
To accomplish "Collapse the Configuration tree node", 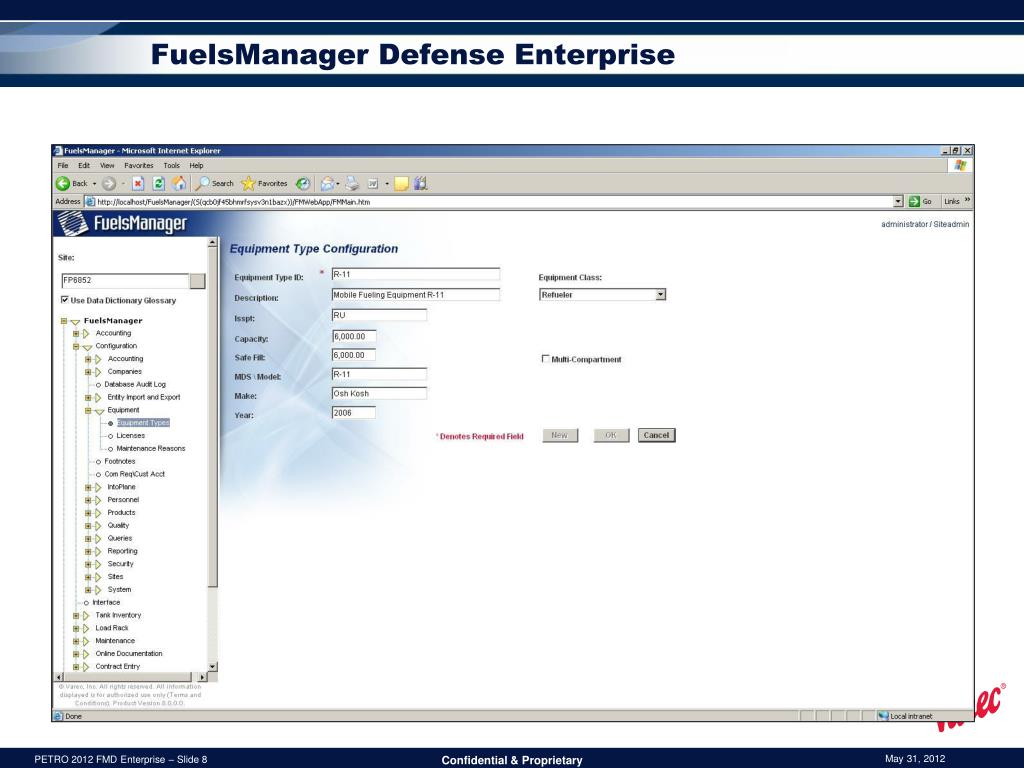I will click(x=76, y=346).
